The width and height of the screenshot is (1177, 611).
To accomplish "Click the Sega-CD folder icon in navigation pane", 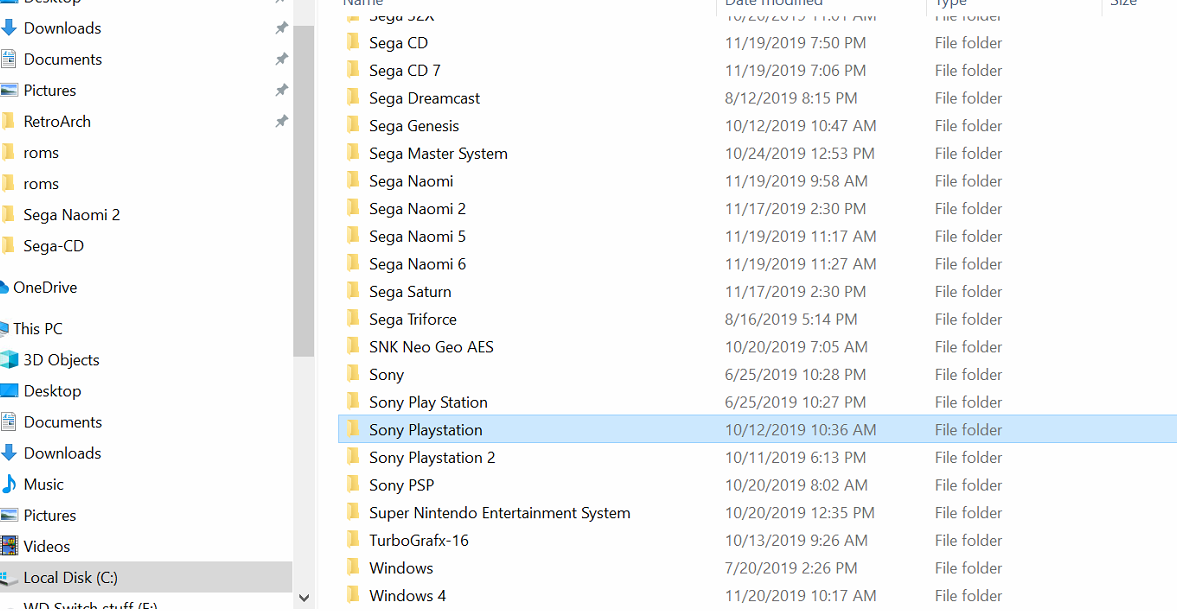I will (8, 245).
